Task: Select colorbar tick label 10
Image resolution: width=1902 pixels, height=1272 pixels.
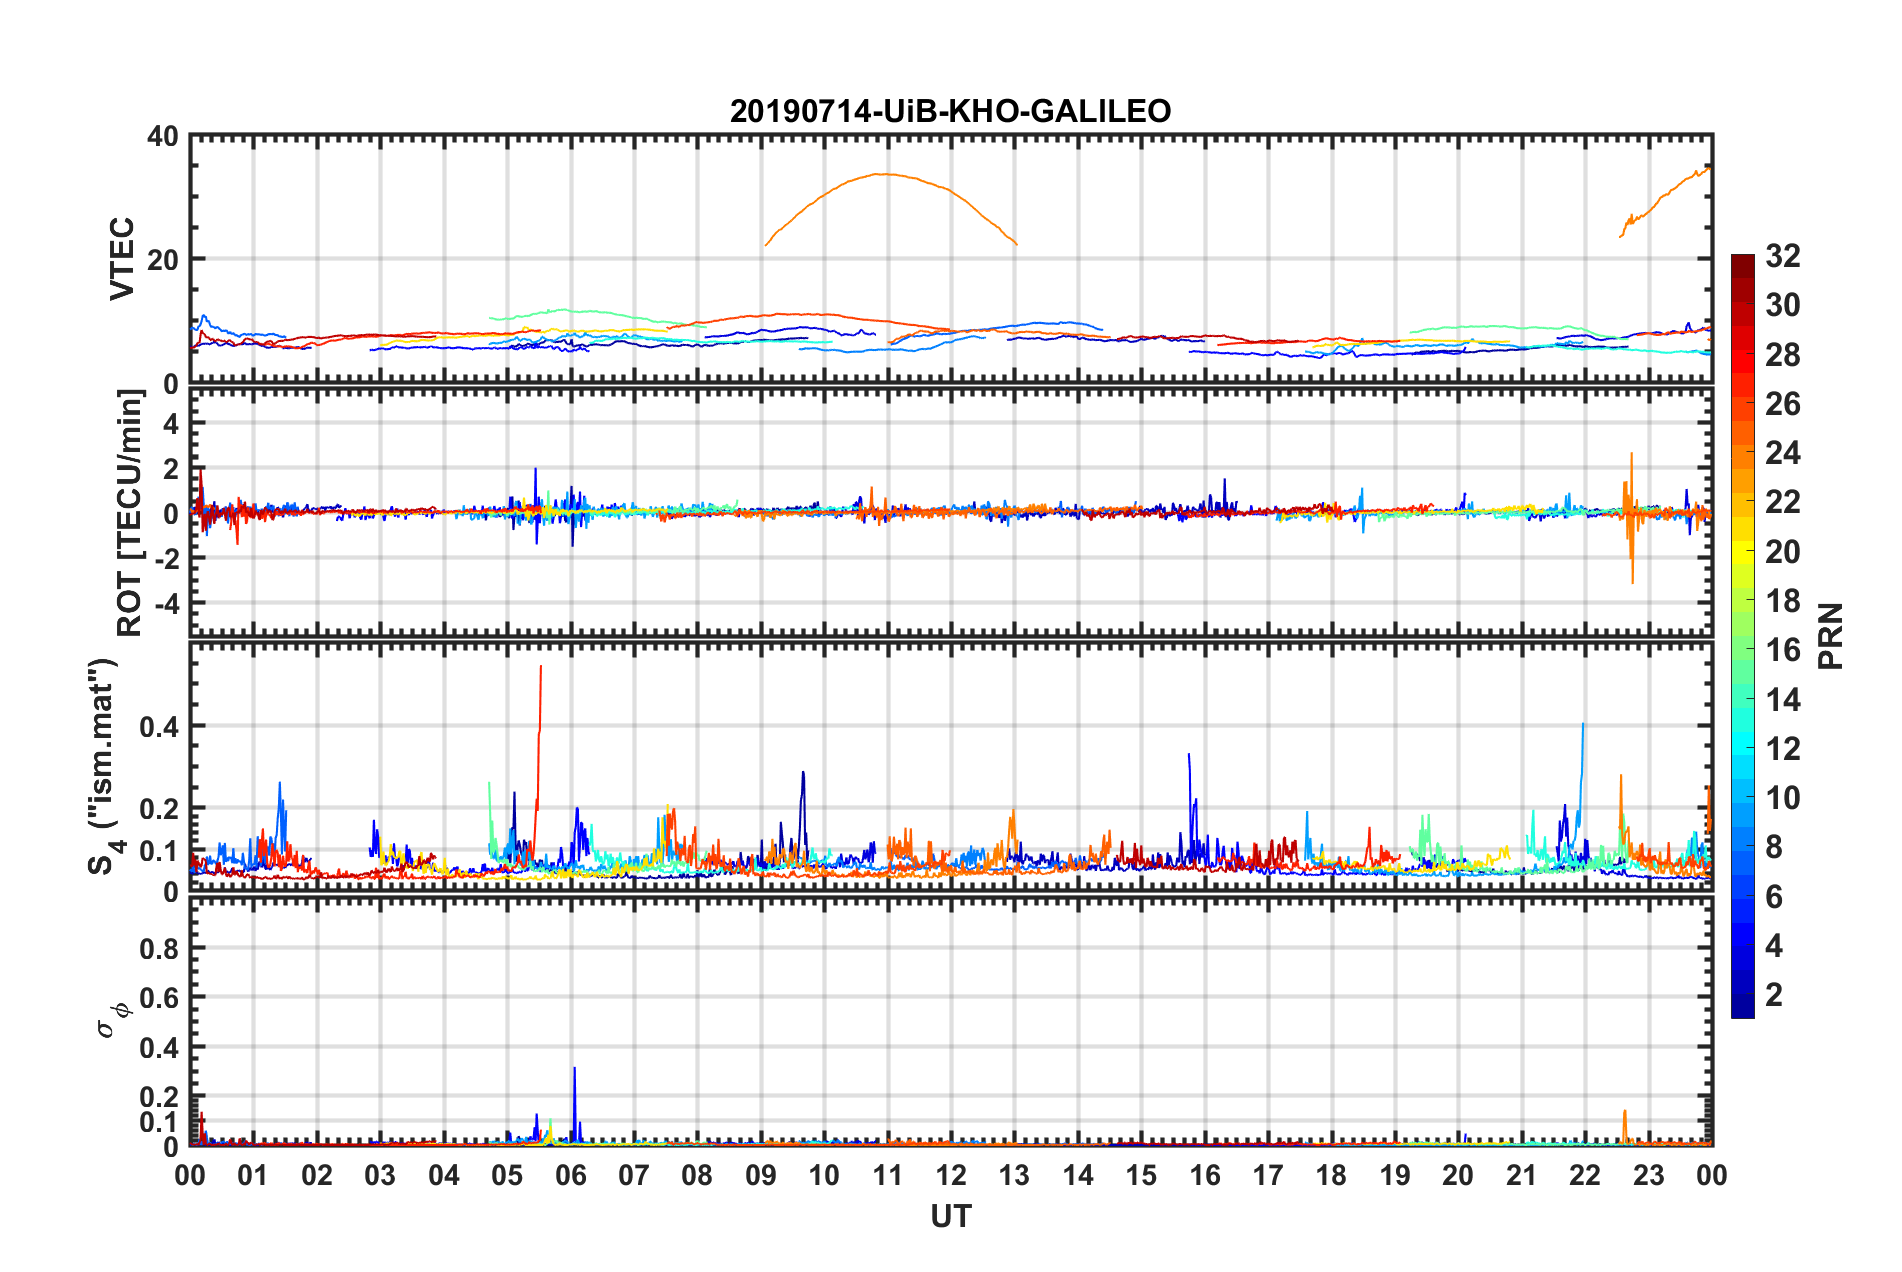Action: 1782,798
